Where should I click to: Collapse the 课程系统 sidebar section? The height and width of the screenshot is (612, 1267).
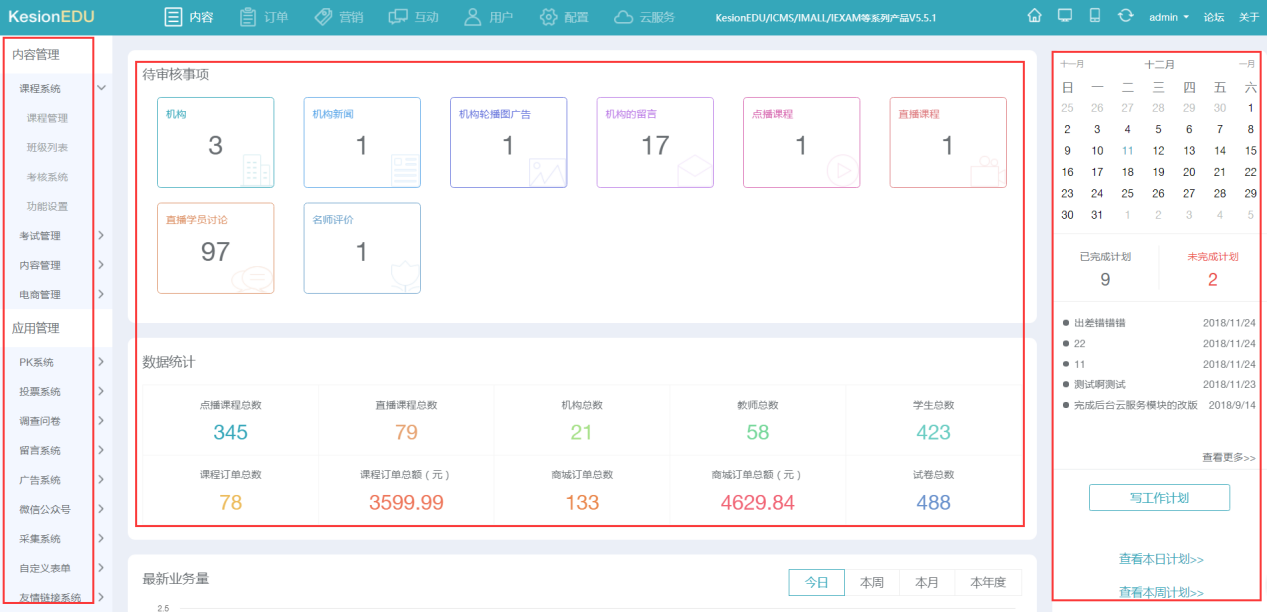(101, 88)
